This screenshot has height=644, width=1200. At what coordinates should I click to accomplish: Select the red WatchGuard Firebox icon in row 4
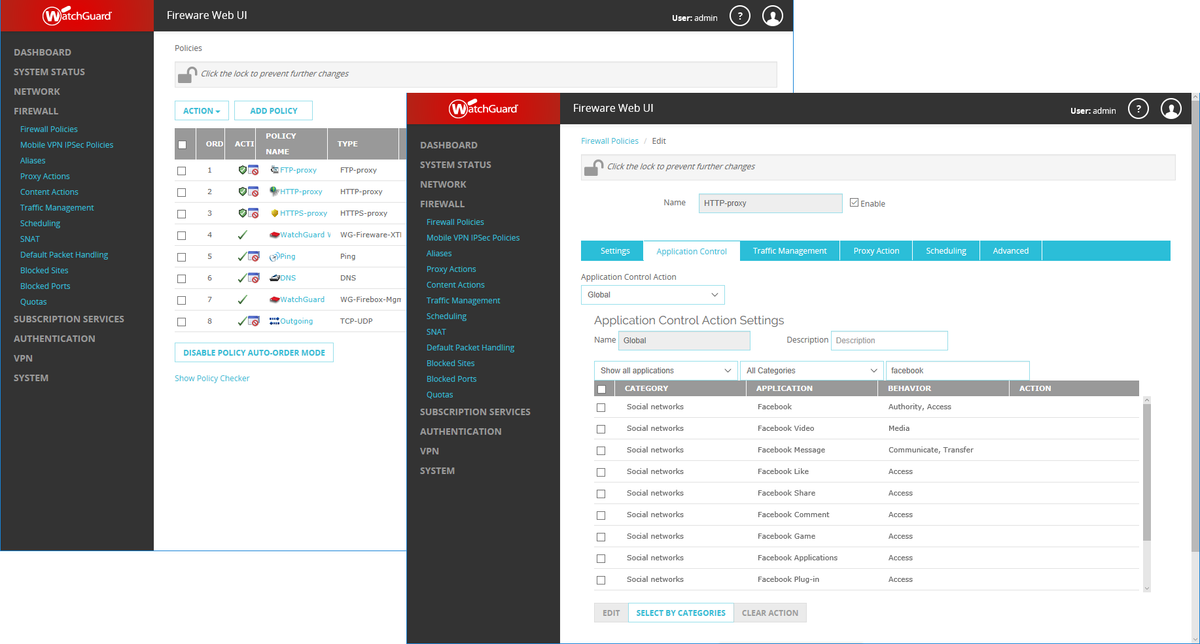pos(274,234)
